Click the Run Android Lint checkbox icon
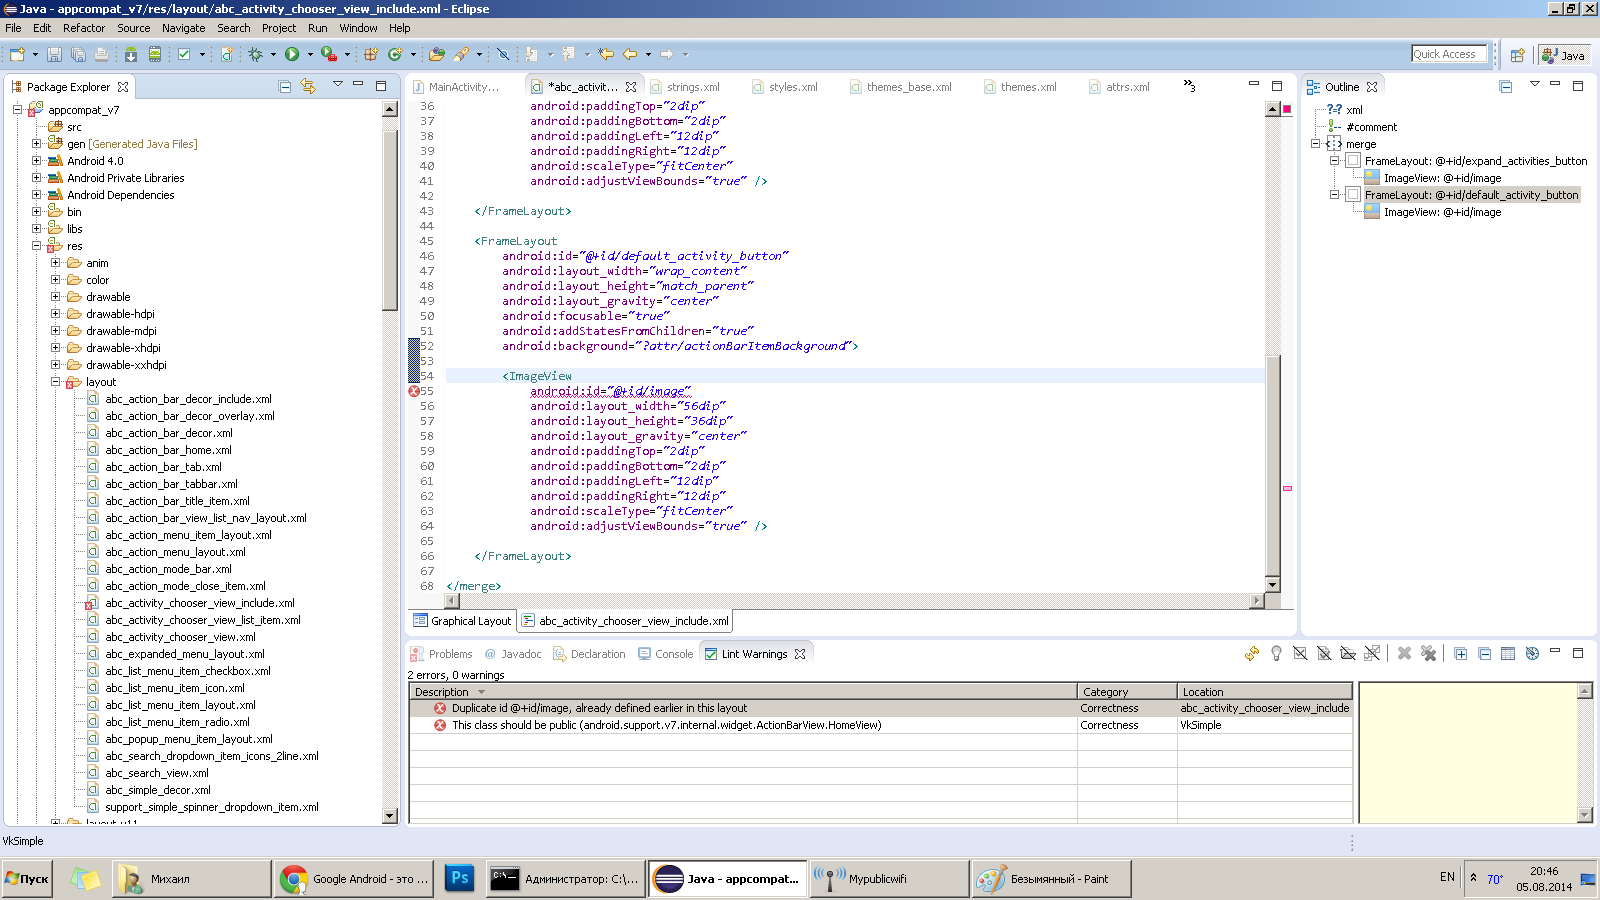The height and width of the screenshot is (900, 1600). point(184,54)
